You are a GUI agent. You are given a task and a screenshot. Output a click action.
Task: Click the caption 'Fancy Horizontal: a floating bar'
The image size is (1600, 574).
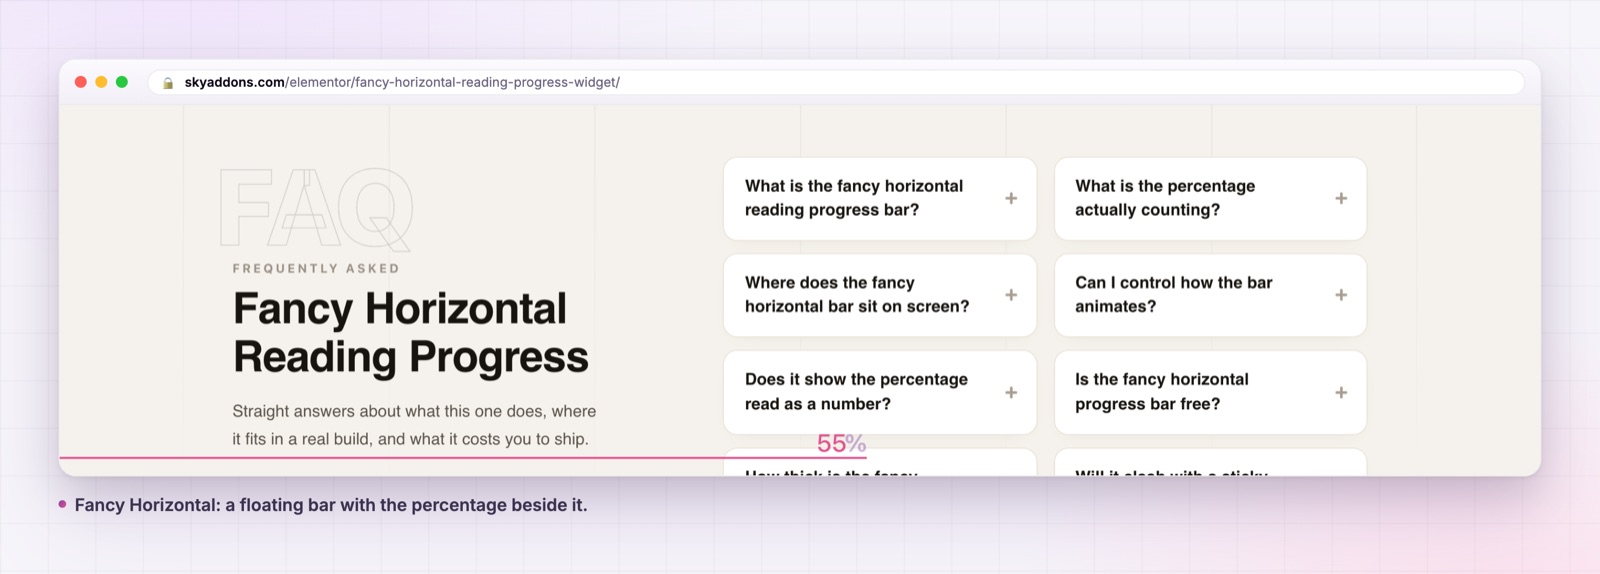click(x=331, y=505)
